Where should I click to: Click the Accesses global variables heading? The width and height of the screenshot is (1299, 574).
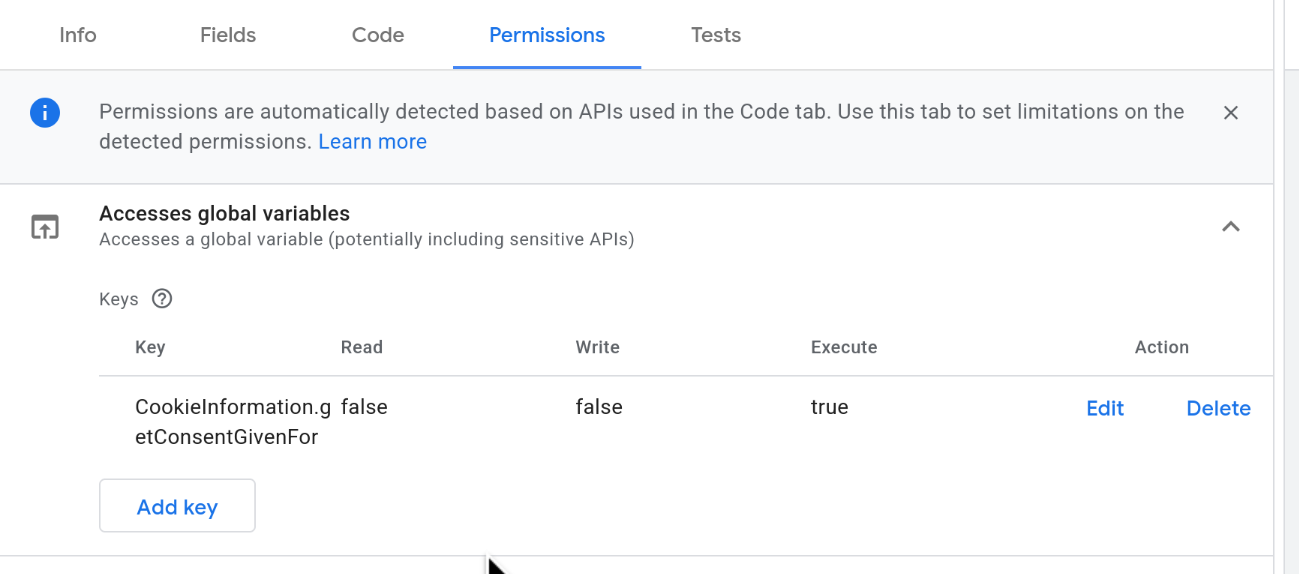(x=224, y=213)
